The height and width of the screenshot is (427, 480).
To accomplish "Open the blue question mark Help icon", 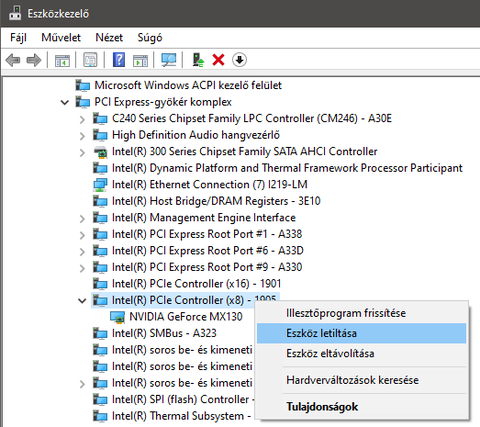I will tap(119, 60).
